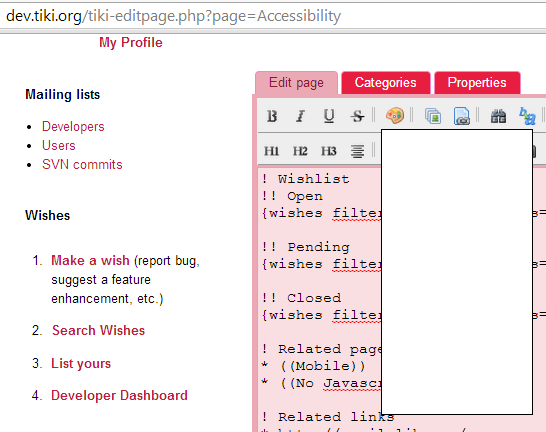The image size is (546, 432).
Task: Click the browser address bar URL
Action: [x=173, y=16]
